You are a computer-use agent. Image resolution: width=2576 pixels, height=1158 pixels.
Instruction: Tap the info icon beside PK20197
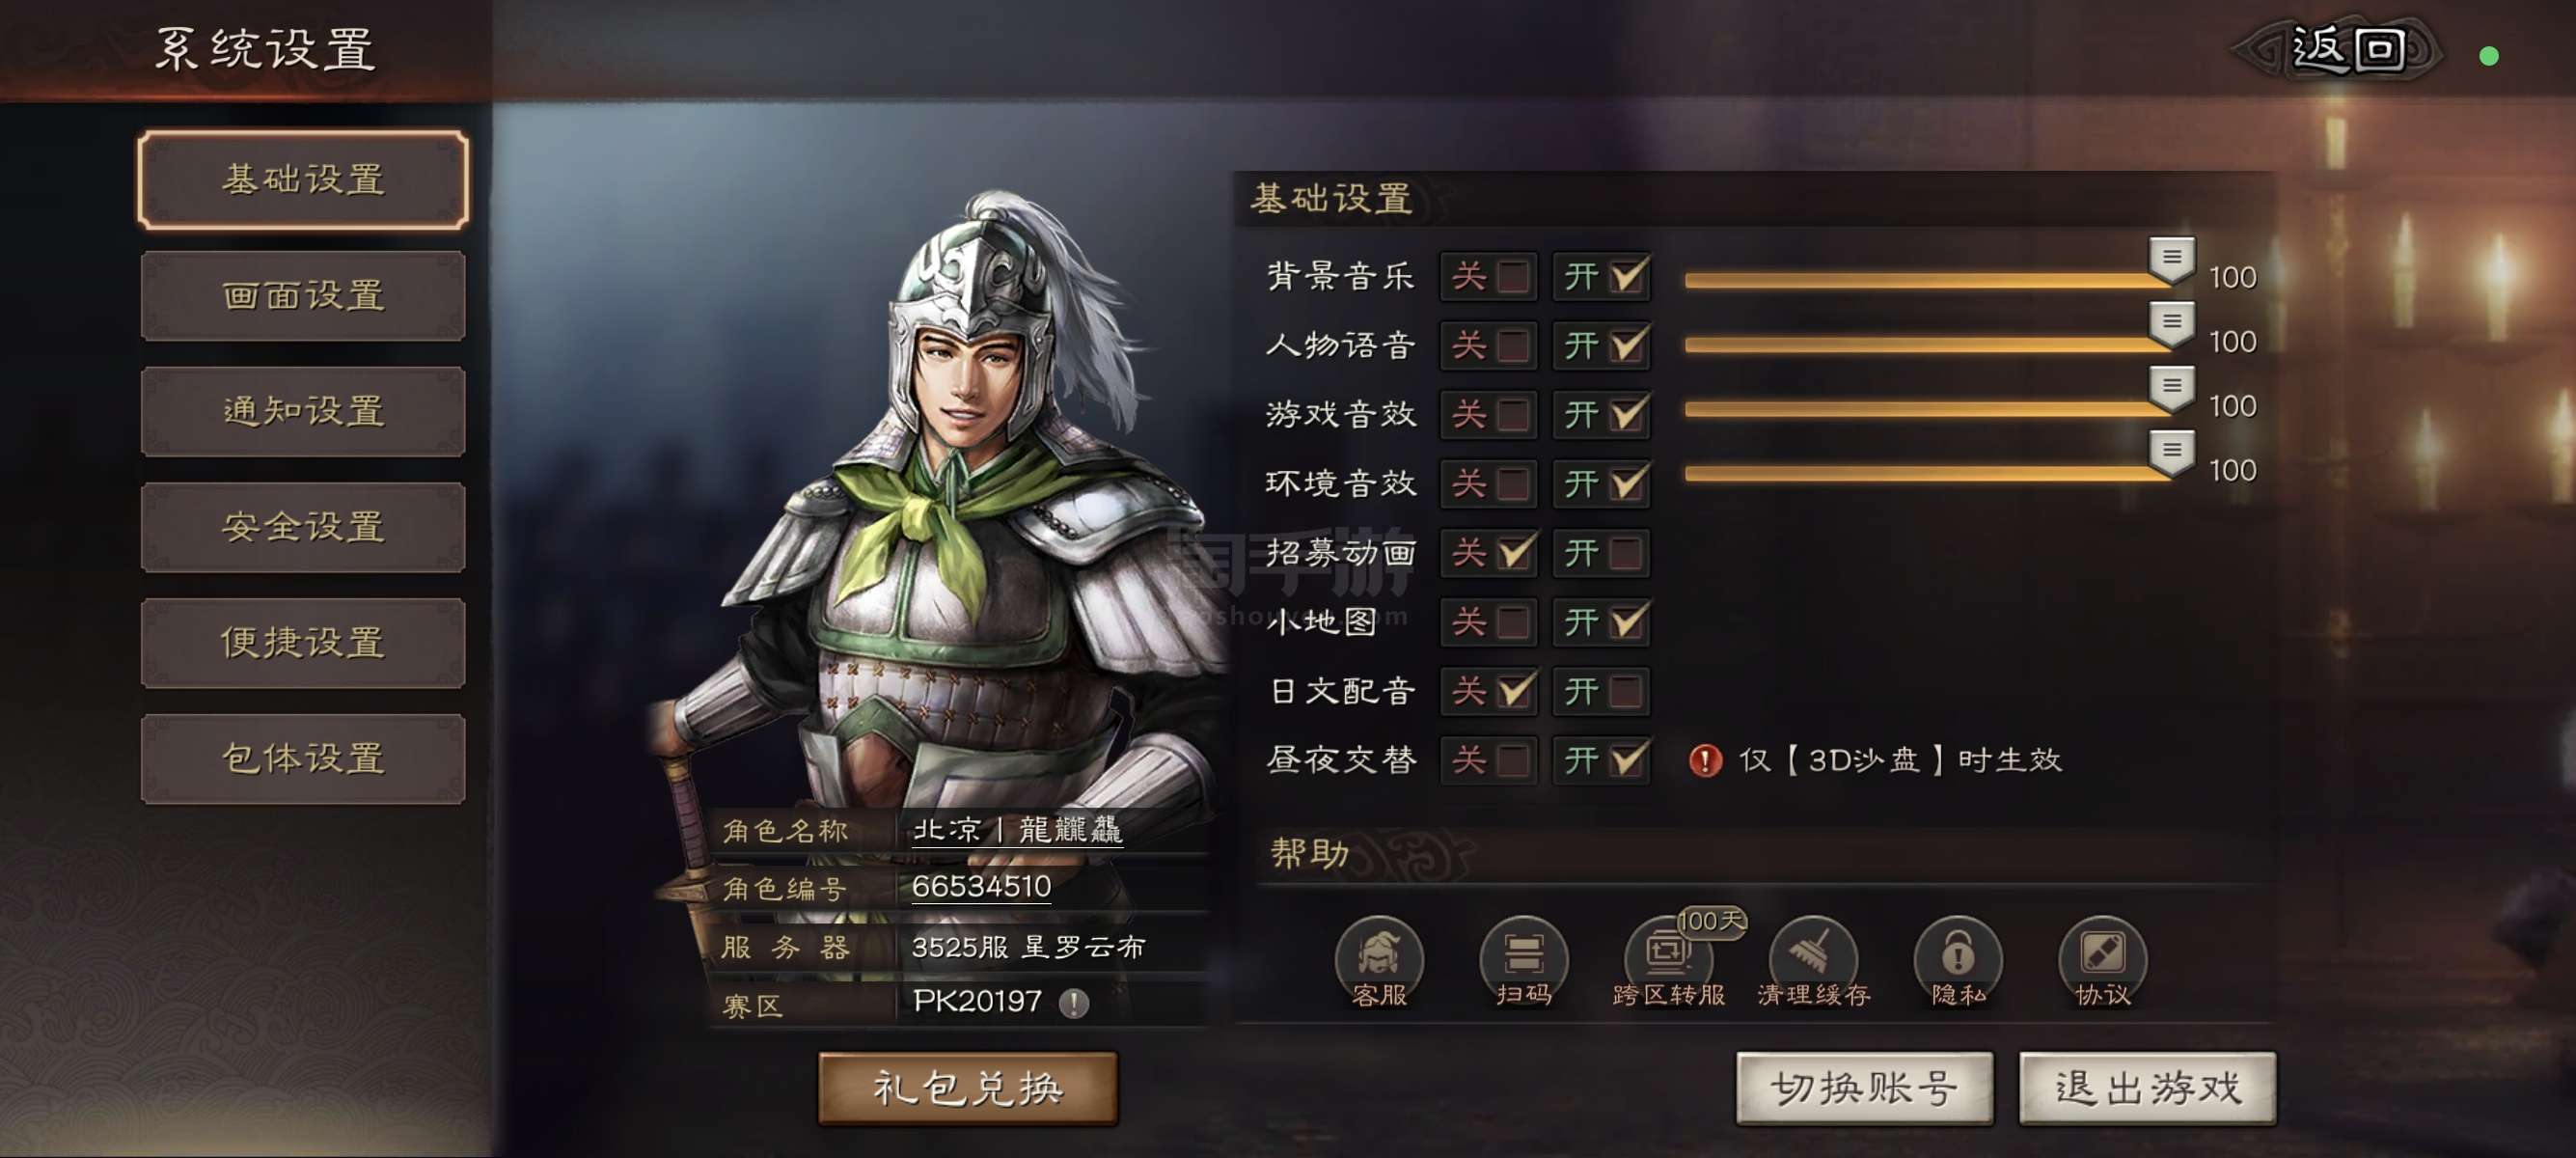(x=1074, y=1002)
